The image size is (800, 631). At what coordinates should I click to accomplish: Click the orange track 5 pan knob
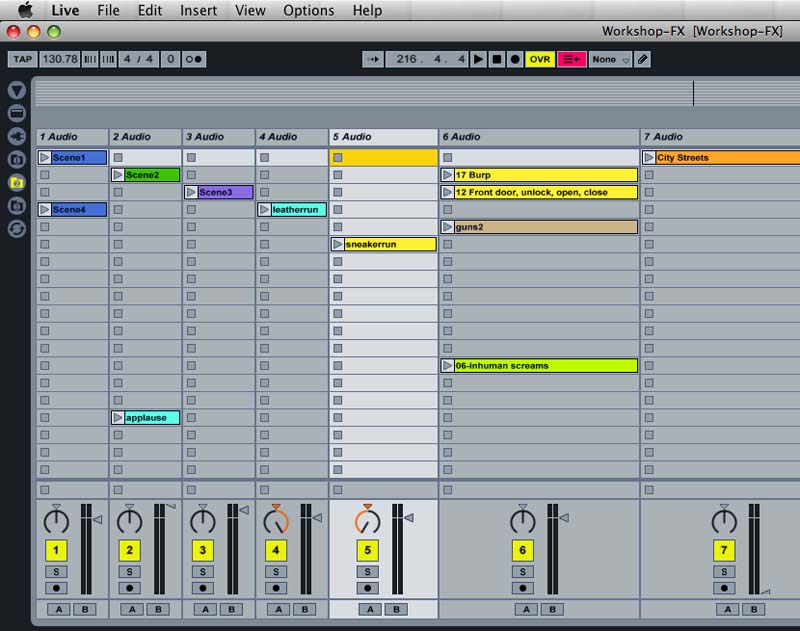(367, 521)
